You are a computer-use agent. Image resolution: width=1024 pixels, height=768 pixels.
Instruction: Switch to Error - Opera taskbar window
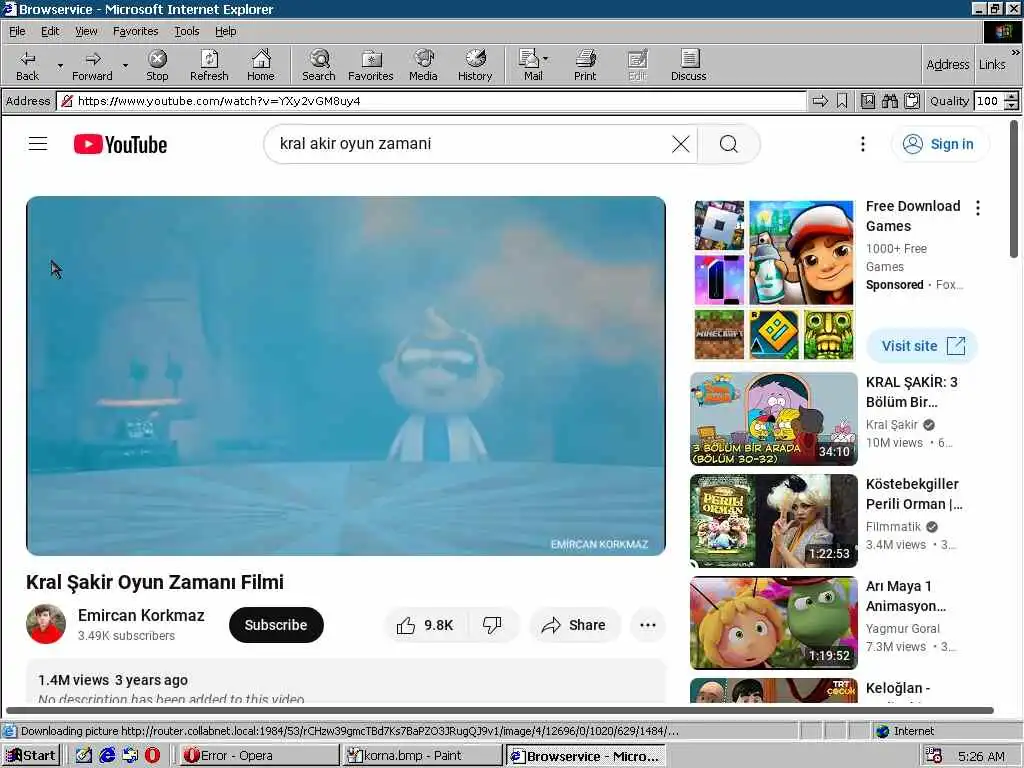coord(260,756)
